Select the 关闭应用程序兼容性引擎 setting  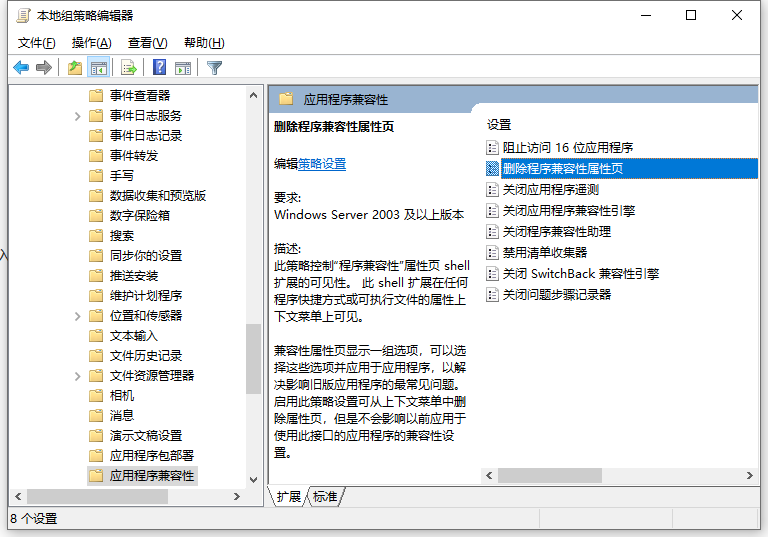coord(569,211)
